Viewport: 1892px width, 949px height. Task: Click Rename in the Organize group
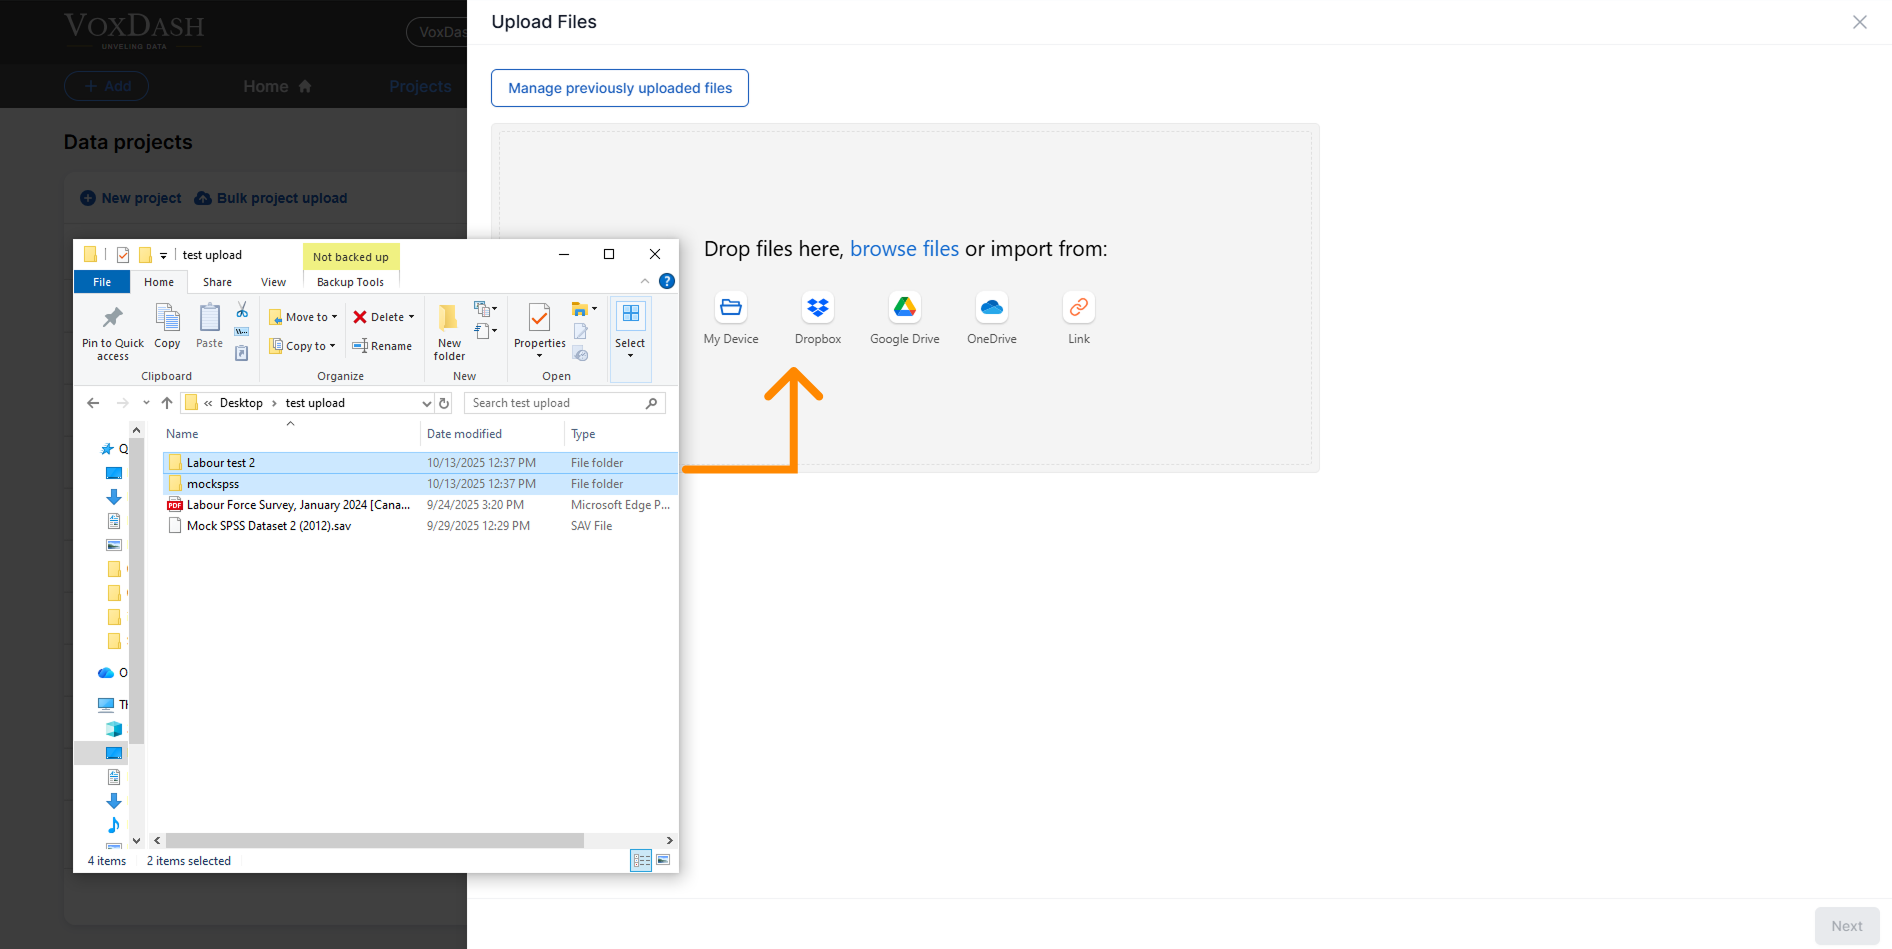click(x=382, y=346)
